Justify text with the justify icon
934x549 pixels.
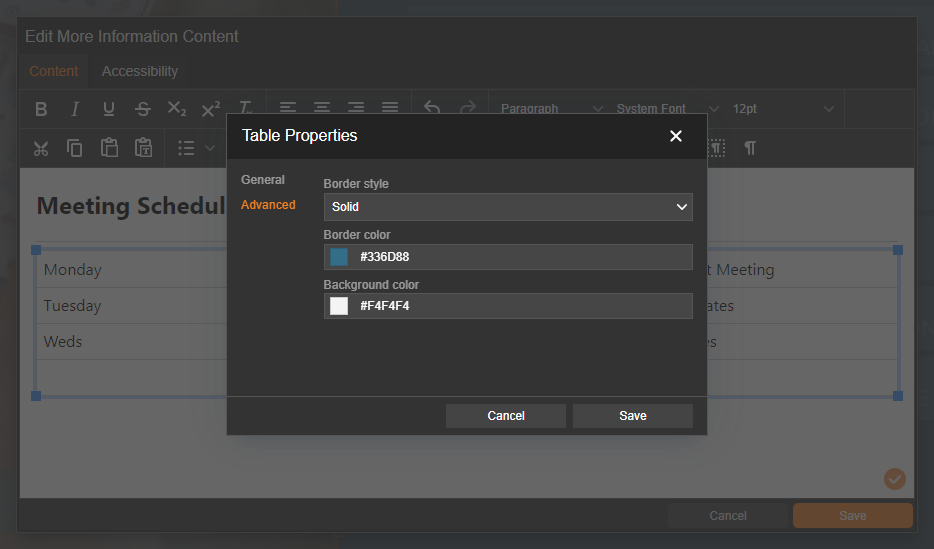point(390,108)
